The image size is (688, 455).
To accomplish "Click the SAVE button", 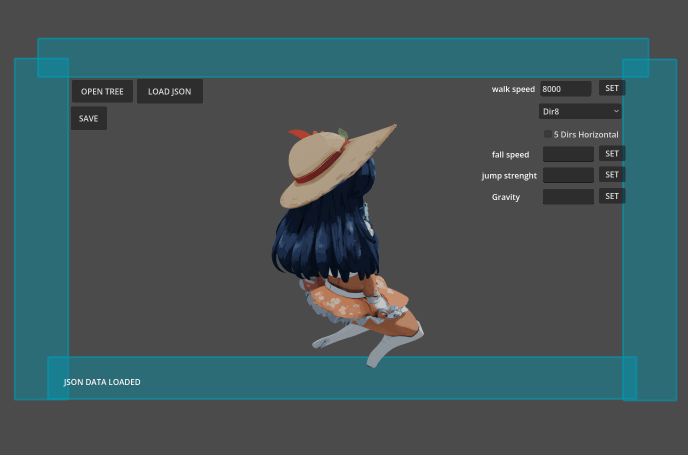I will point(89,118).
